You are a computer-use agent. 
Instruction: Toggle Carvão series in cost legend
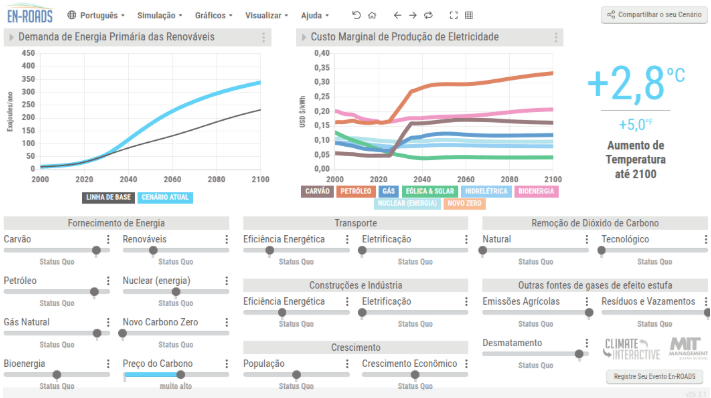pyautogui.click(x=317, y=191)
